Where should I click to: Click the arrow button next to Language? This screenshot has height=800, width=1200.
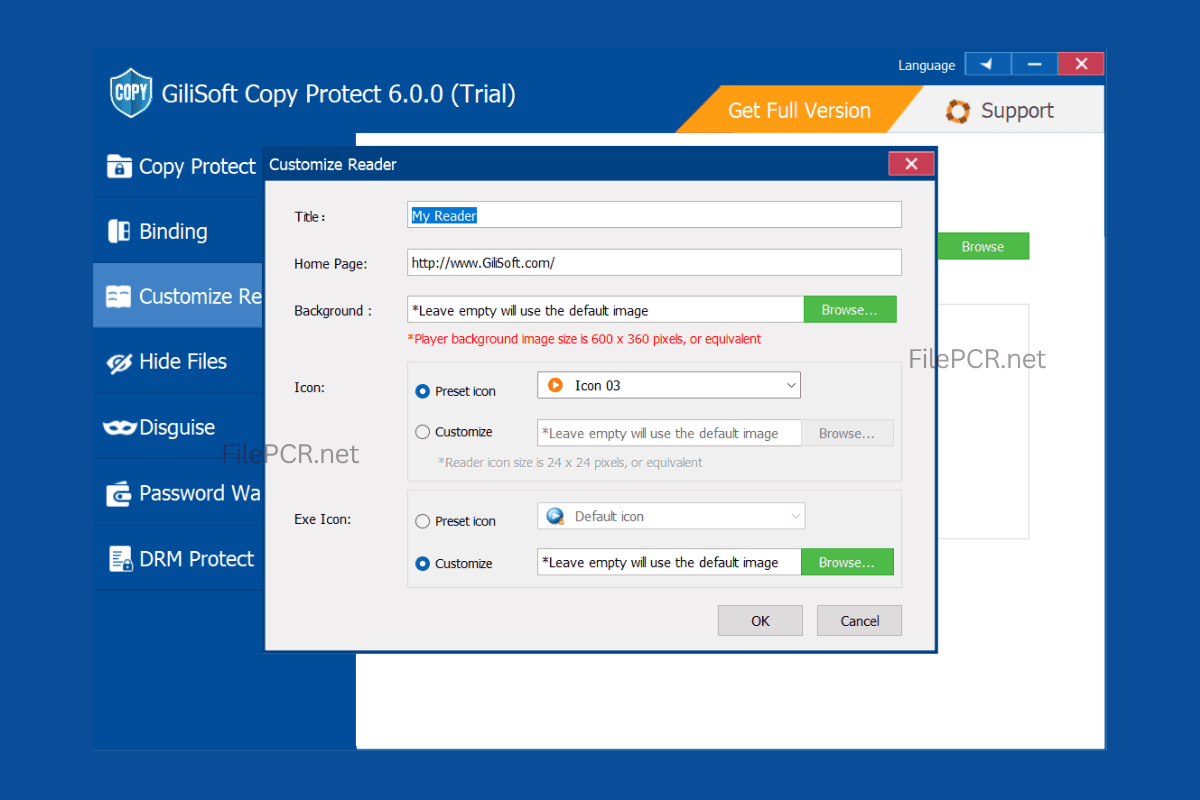(987, 64)
